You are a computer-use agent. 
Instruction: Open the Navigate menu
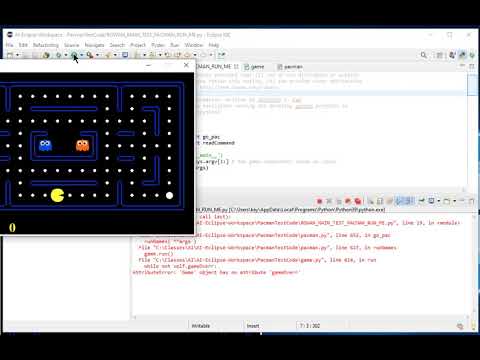tap(95, 45)
